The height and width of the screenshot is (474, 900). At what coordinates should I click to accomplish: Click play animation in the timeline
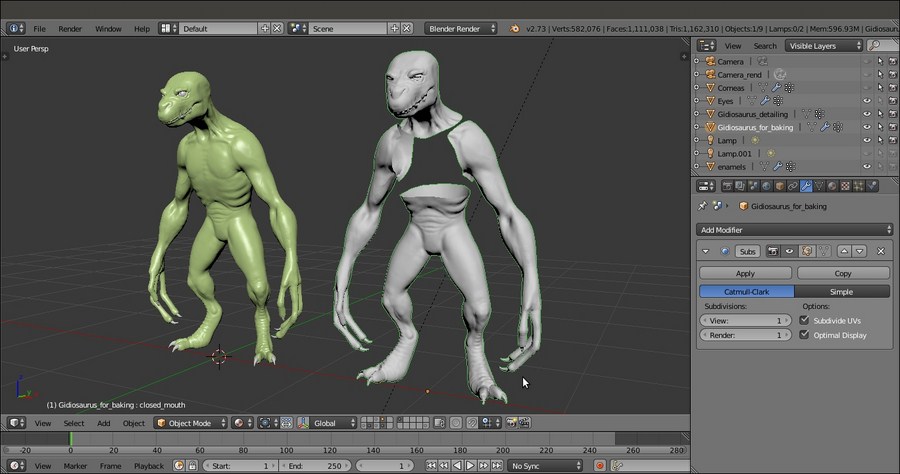point(470,465)
